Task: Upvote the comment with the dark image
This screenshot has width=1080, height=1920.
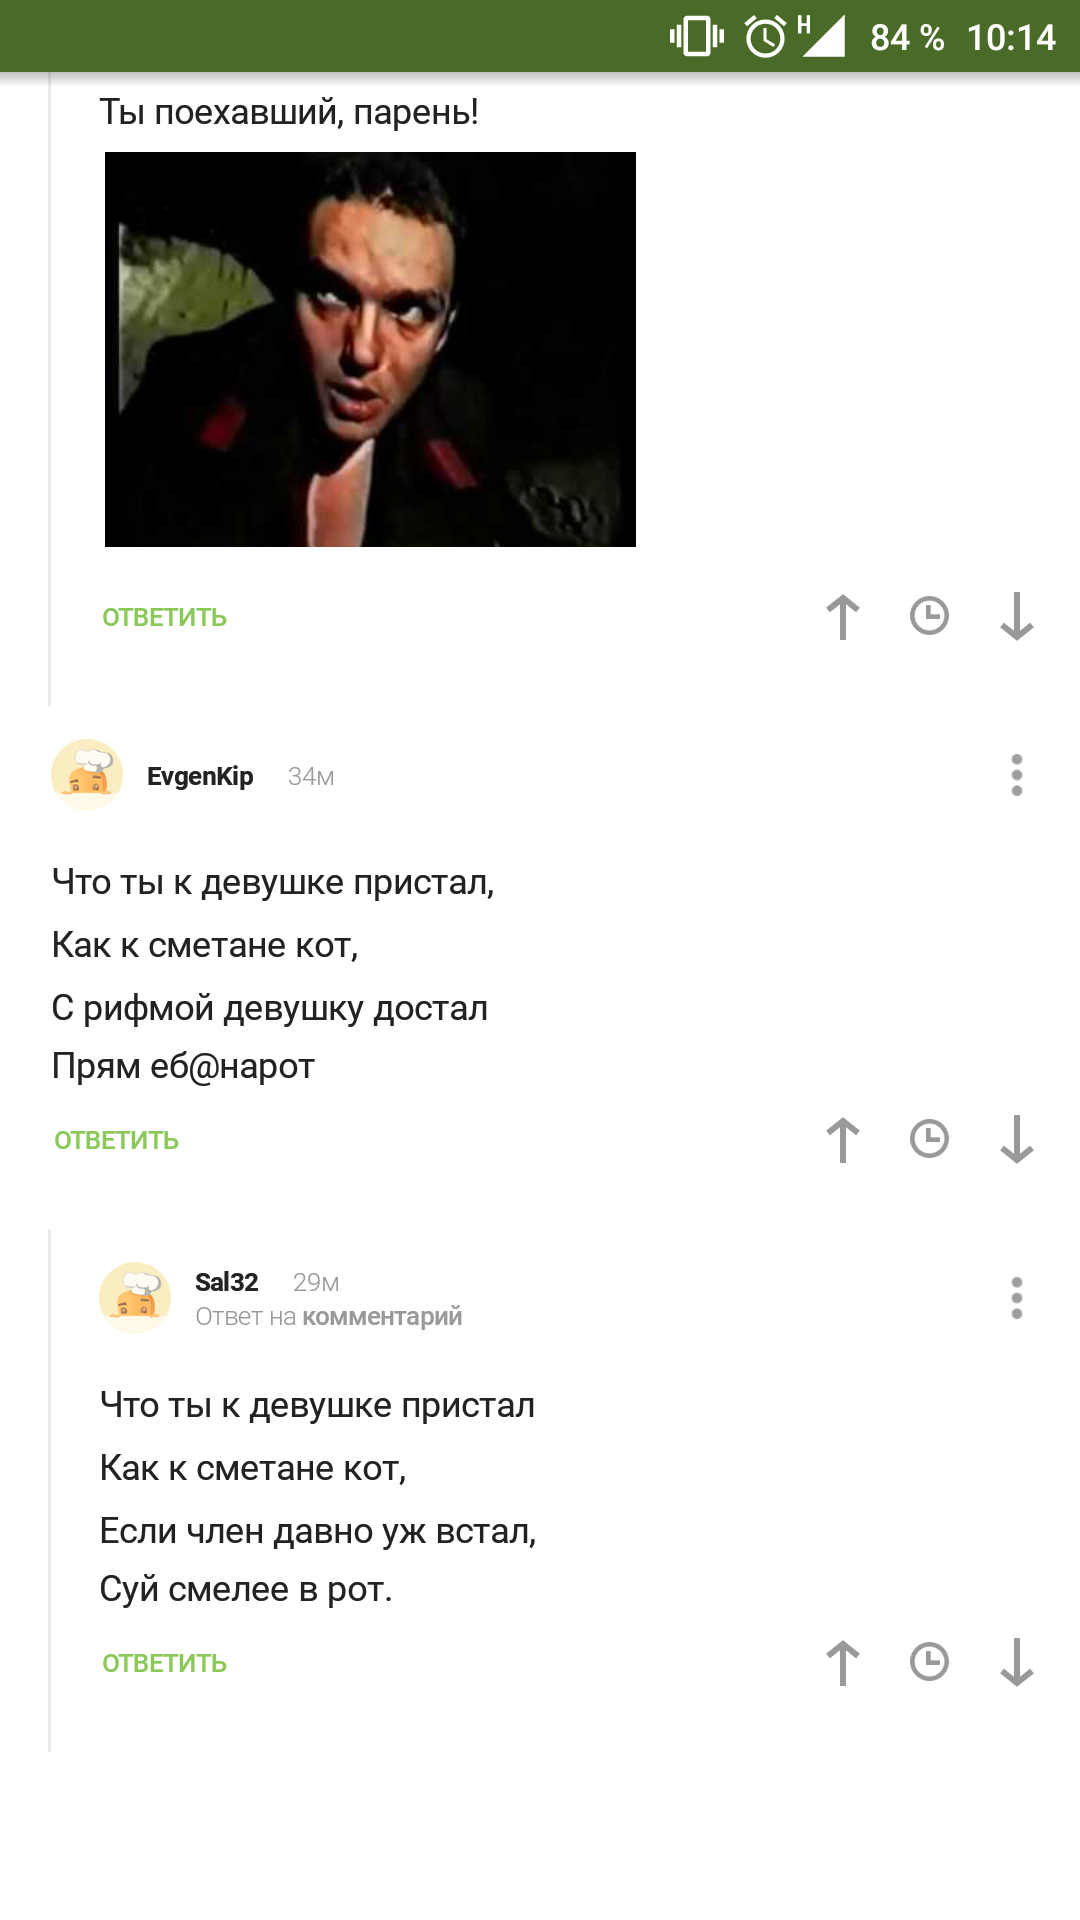Action: [843, 617]
